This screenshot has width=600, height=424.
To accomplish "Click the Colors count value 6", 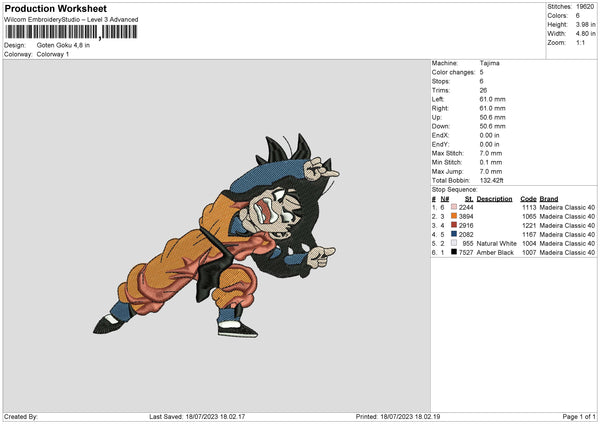I will [x=578, y=16].
